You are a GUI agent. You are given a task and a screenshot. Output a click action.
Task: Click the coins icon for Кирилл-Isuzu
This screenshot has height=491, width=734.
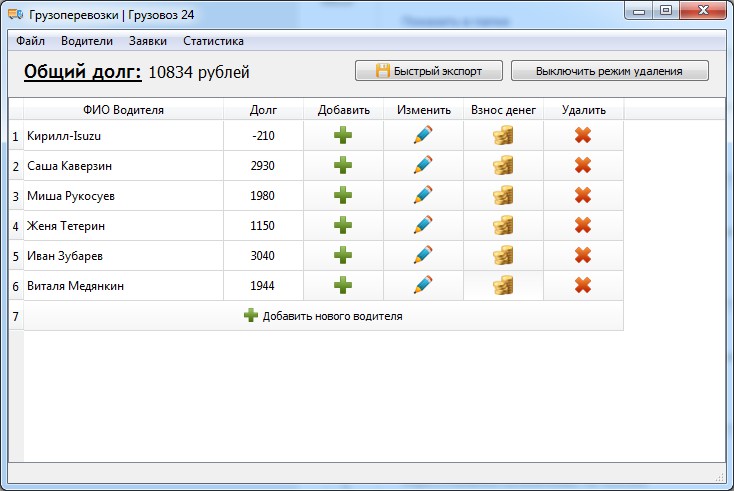[503, 136]
